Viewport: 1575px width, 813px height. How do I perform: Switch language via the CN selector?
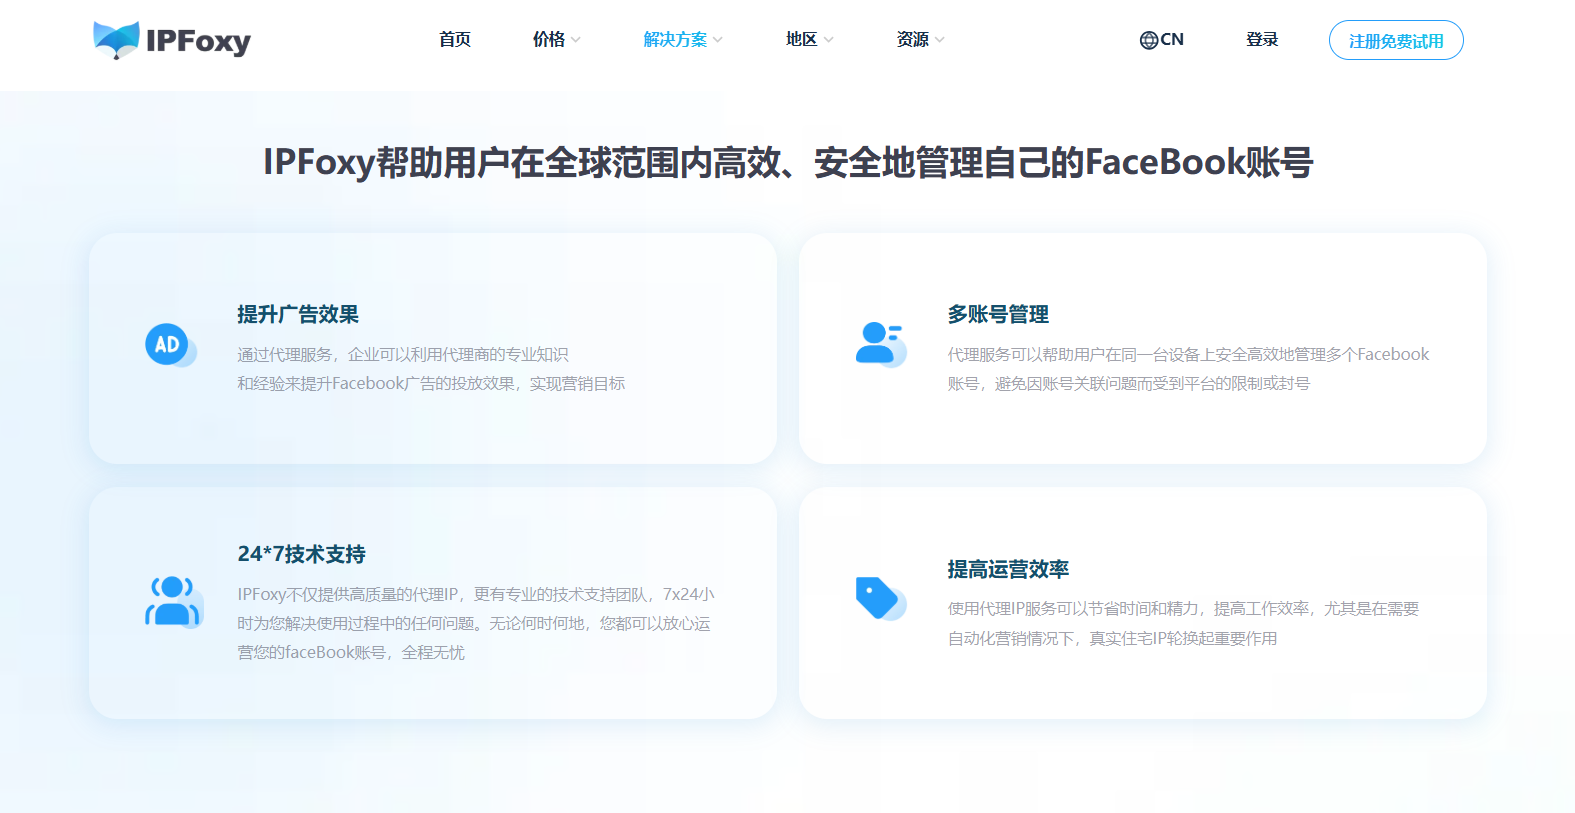(x=1162, y=40)
